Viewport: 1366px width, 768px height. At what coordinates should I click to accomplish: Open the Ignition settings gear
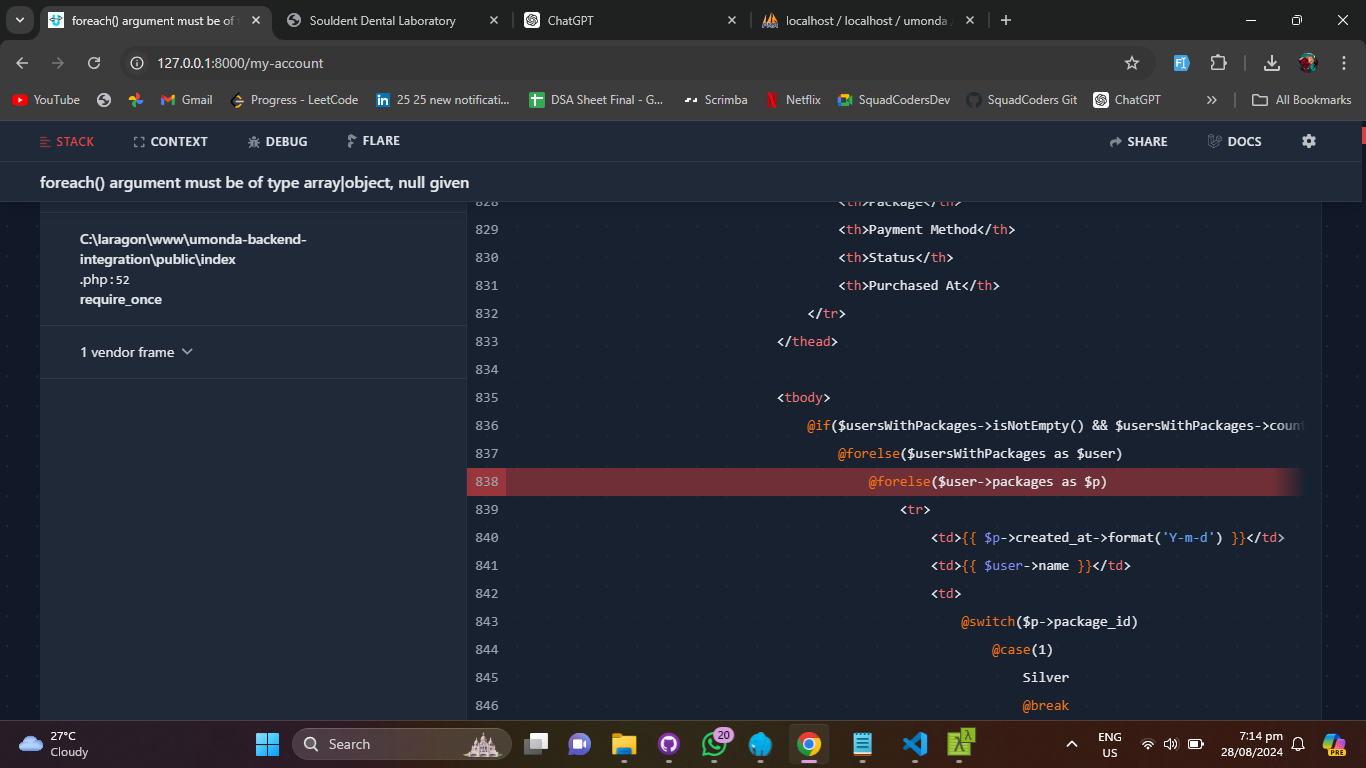point(1309,141)
